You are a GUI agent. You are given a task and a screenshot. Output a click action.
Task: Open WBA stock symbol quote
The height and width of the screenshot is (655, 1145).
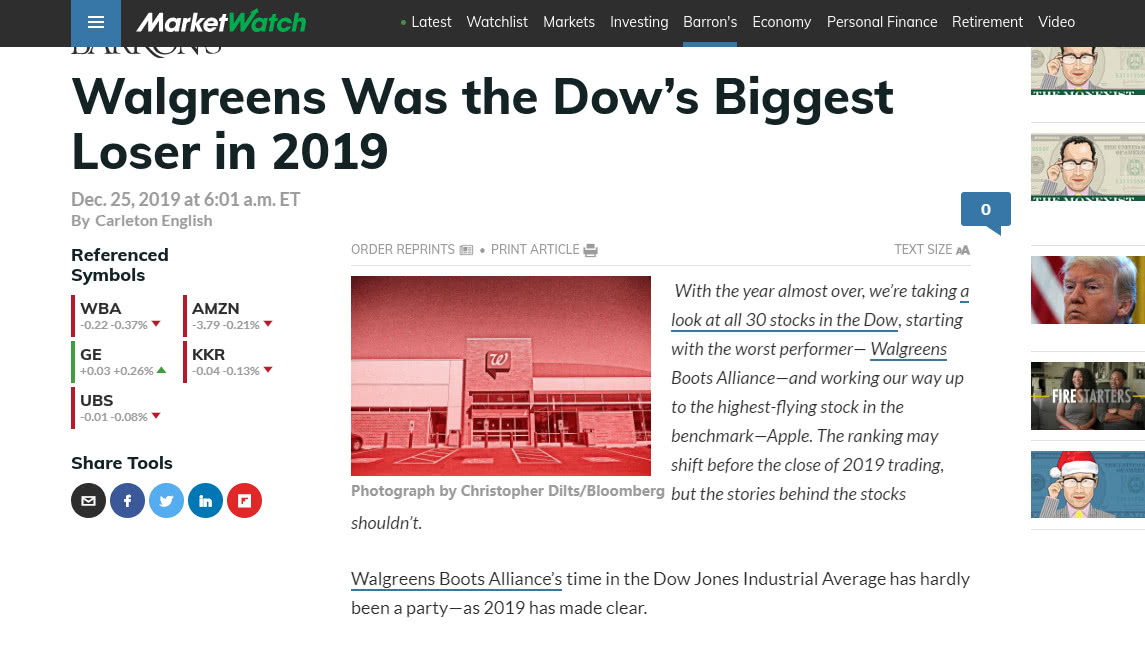(101, 309)
